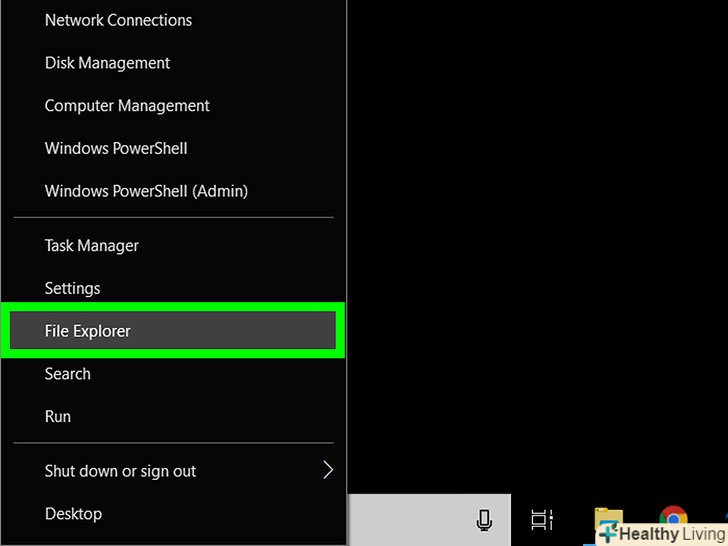Launch Chrome from the taskbar

(x=673, y=518)
